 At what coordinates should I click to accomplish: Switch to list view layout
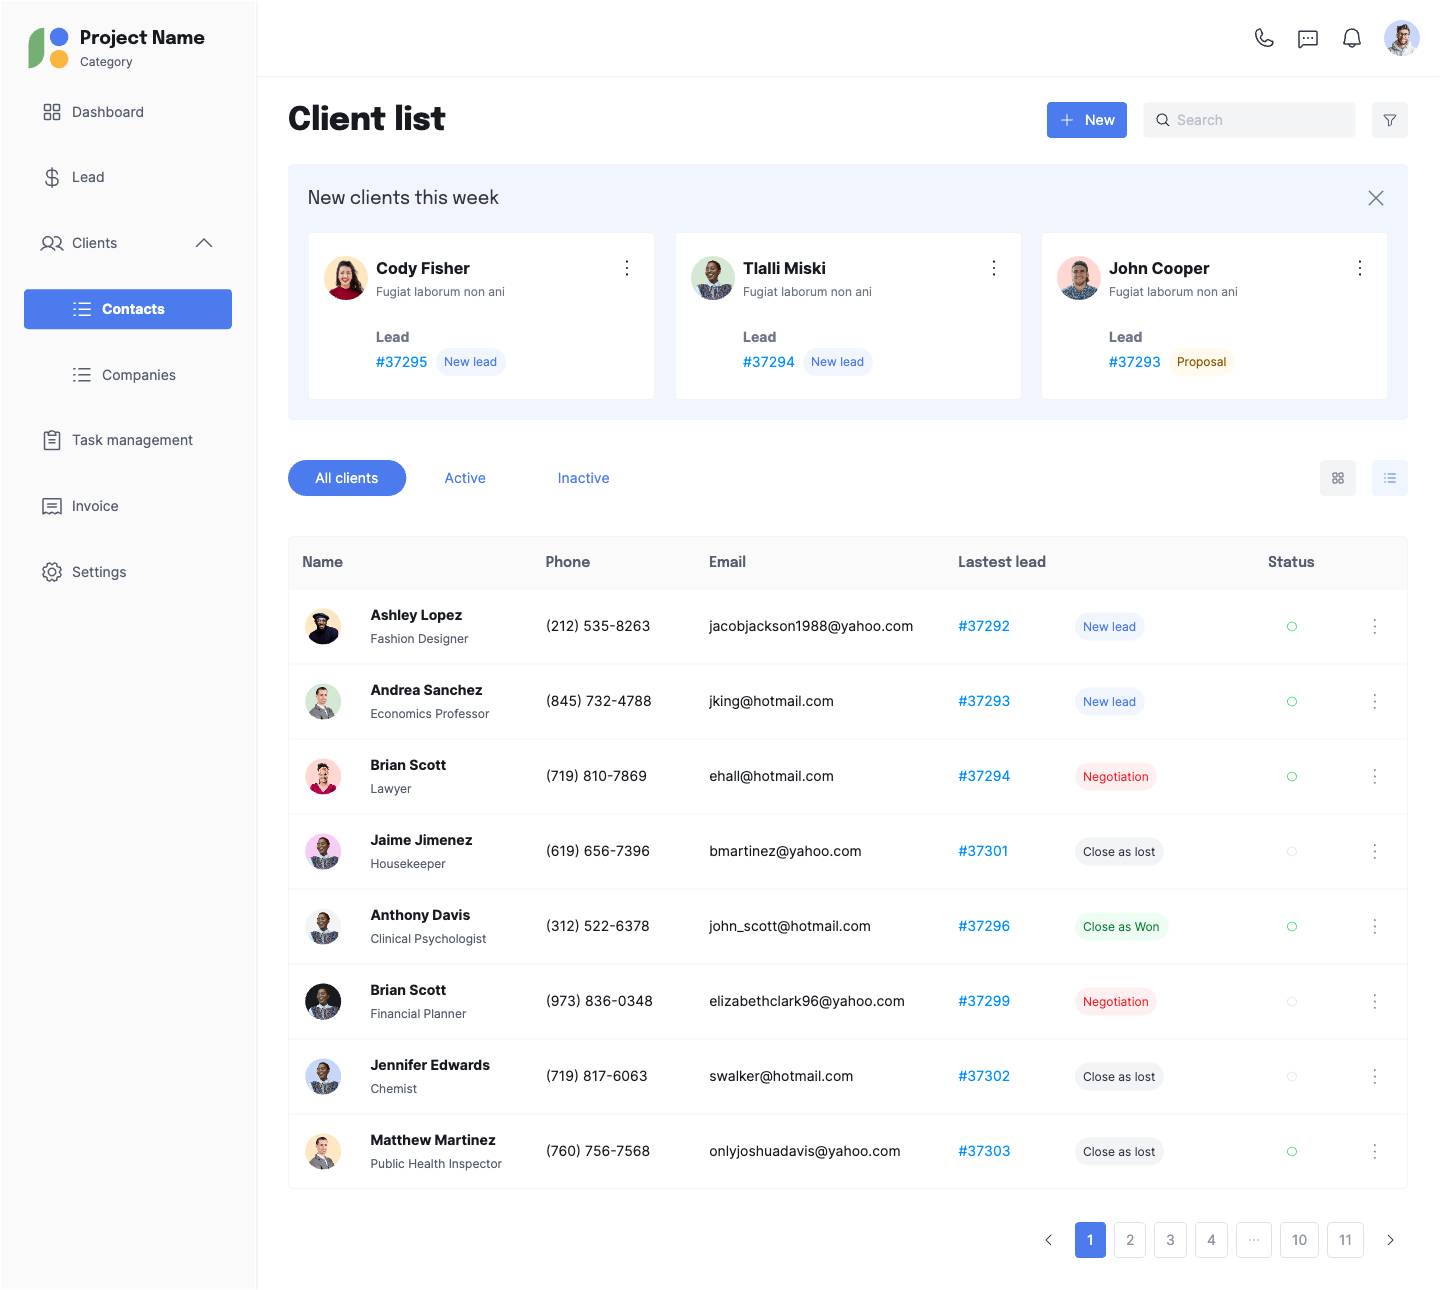coord(1389,478)
